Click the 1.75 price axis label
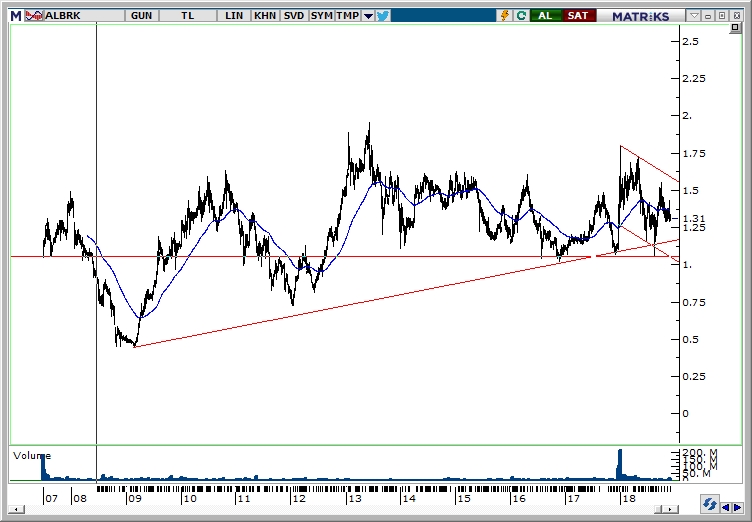Viewport: 752px width, 522px height. click(694, 154)
